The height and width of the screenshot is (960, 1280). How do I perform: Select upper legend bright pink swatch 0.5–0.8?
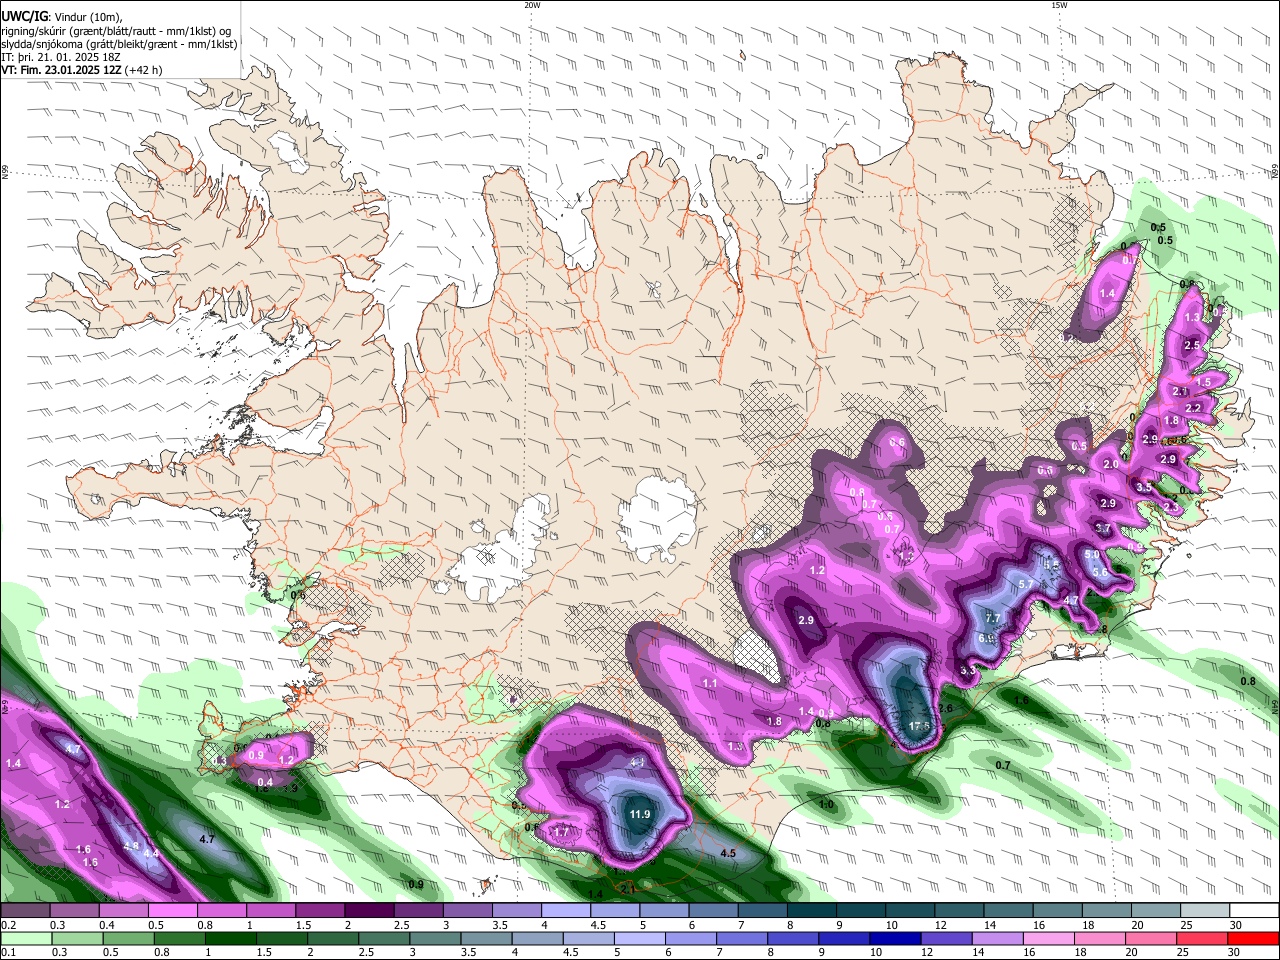(172, 911)
